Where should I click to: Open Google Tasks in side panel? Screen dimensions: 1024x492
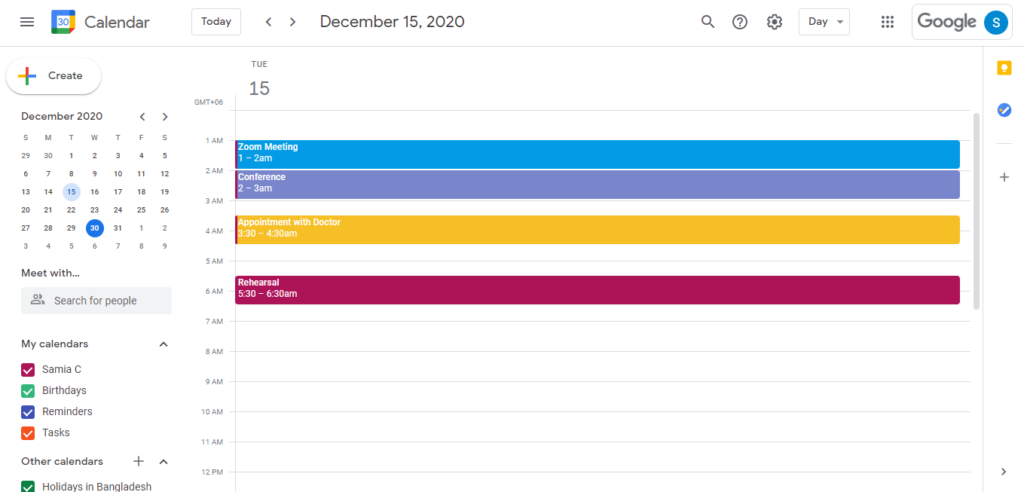coord(1004,110)
